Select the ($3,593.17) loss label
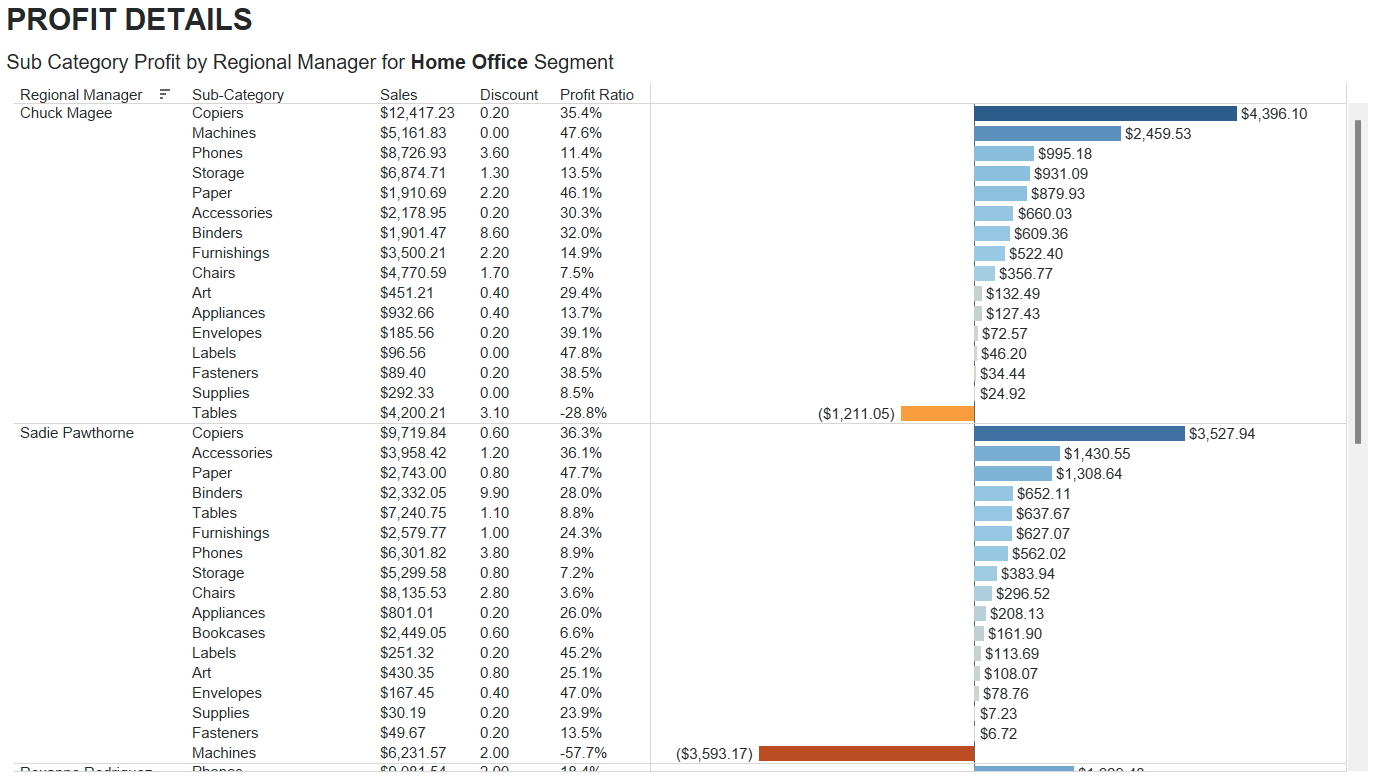This screenshot has height=781, width=1377. click(714, 754)
